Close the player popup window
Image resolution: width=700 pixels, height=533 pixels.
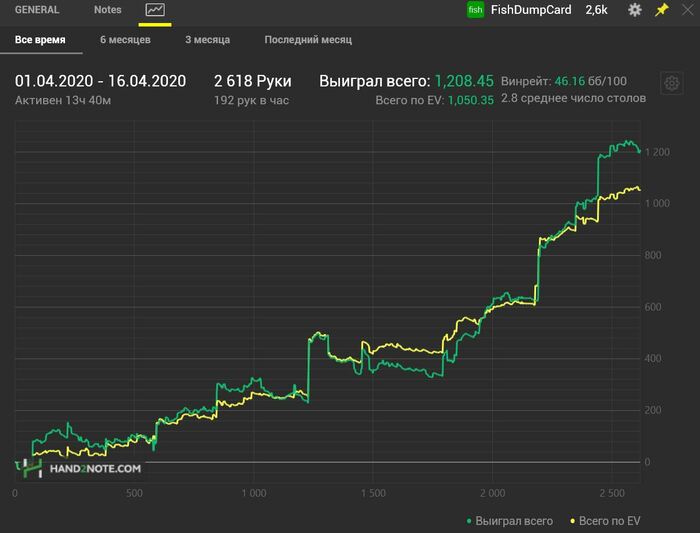688,10
